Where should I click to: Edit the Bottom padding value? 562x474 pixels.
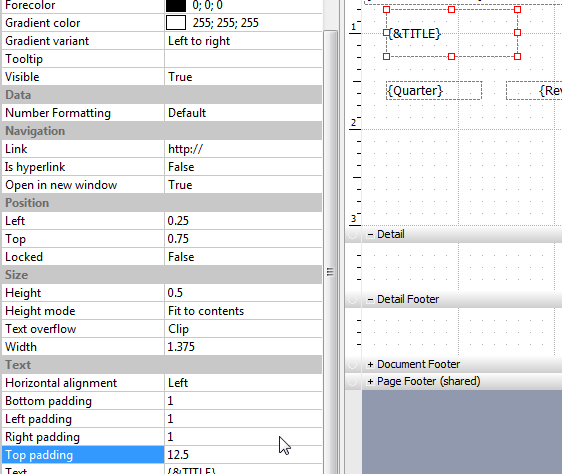pyautogui.click(x=243, y=401)
